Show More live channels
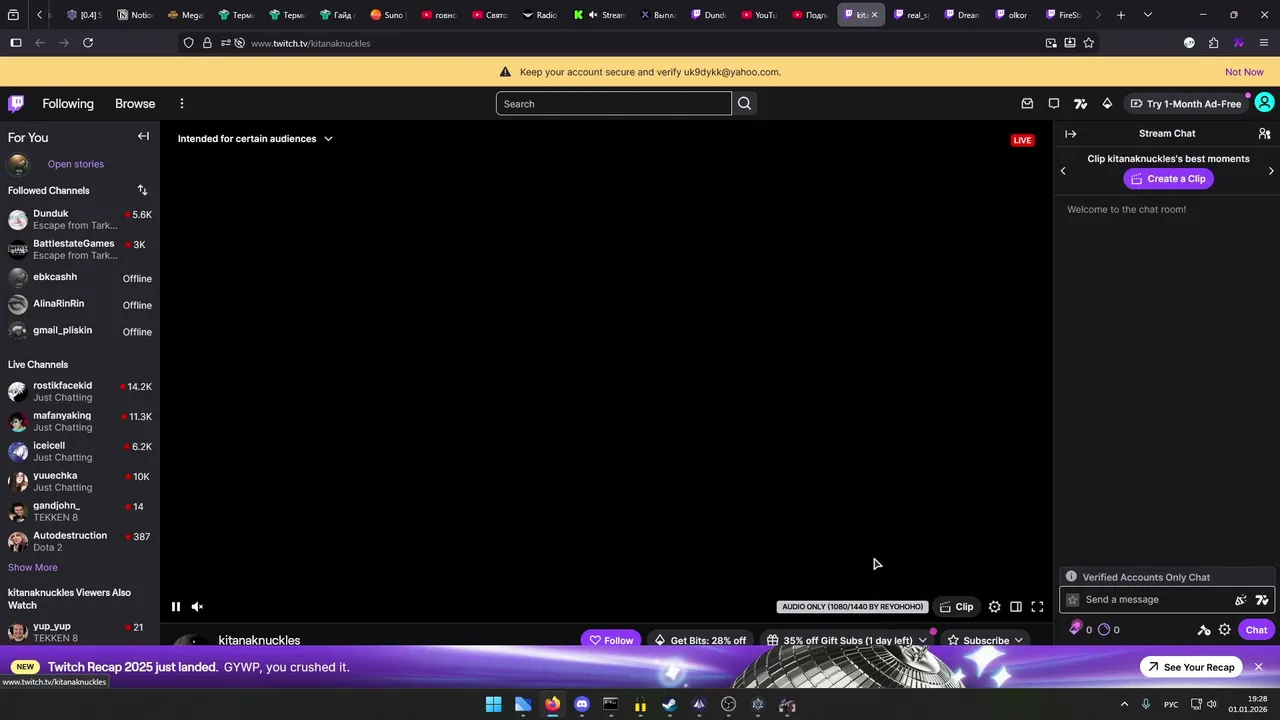The image size is (1280, 720). point(33,567)
